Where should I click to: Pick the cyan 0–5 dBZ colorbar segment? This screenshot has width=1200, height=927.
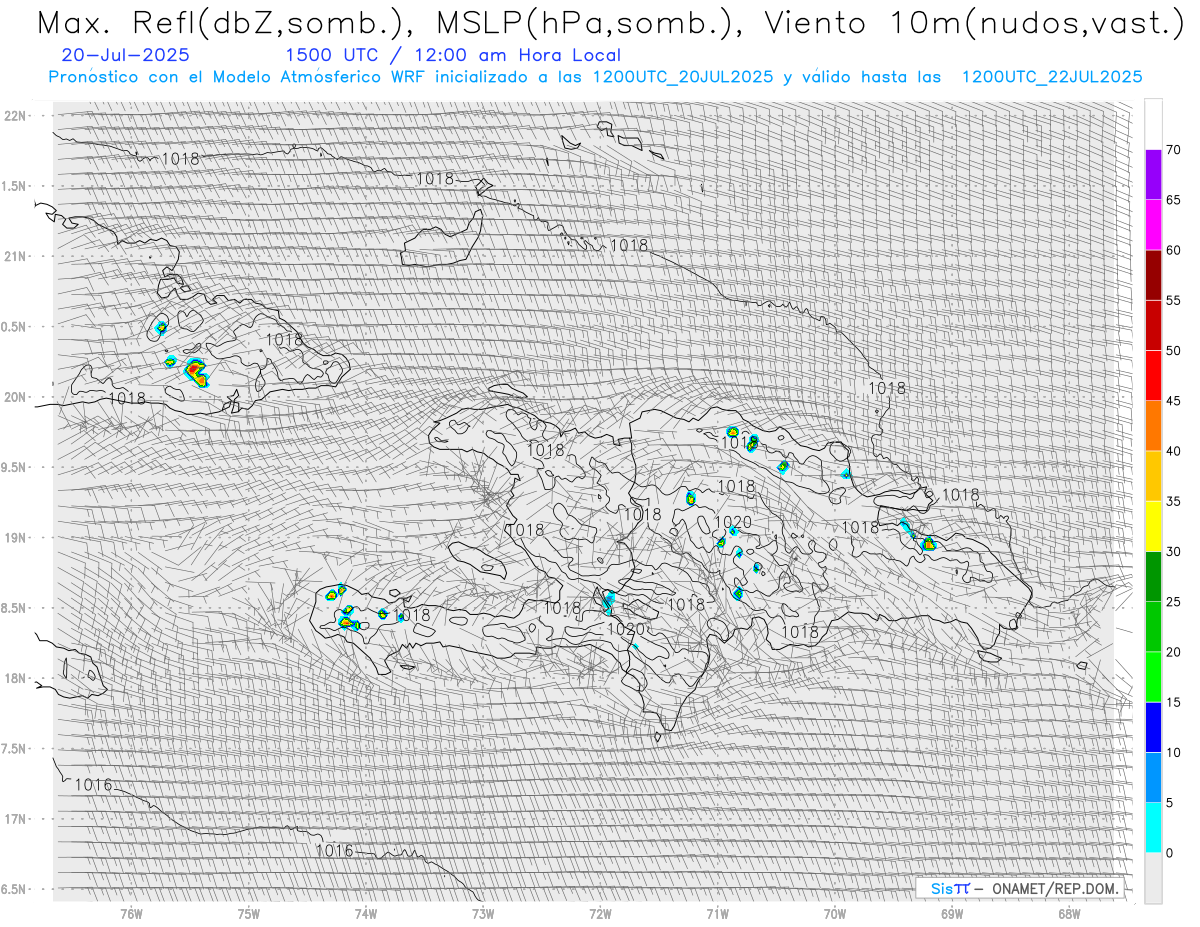pos(1153,827)
